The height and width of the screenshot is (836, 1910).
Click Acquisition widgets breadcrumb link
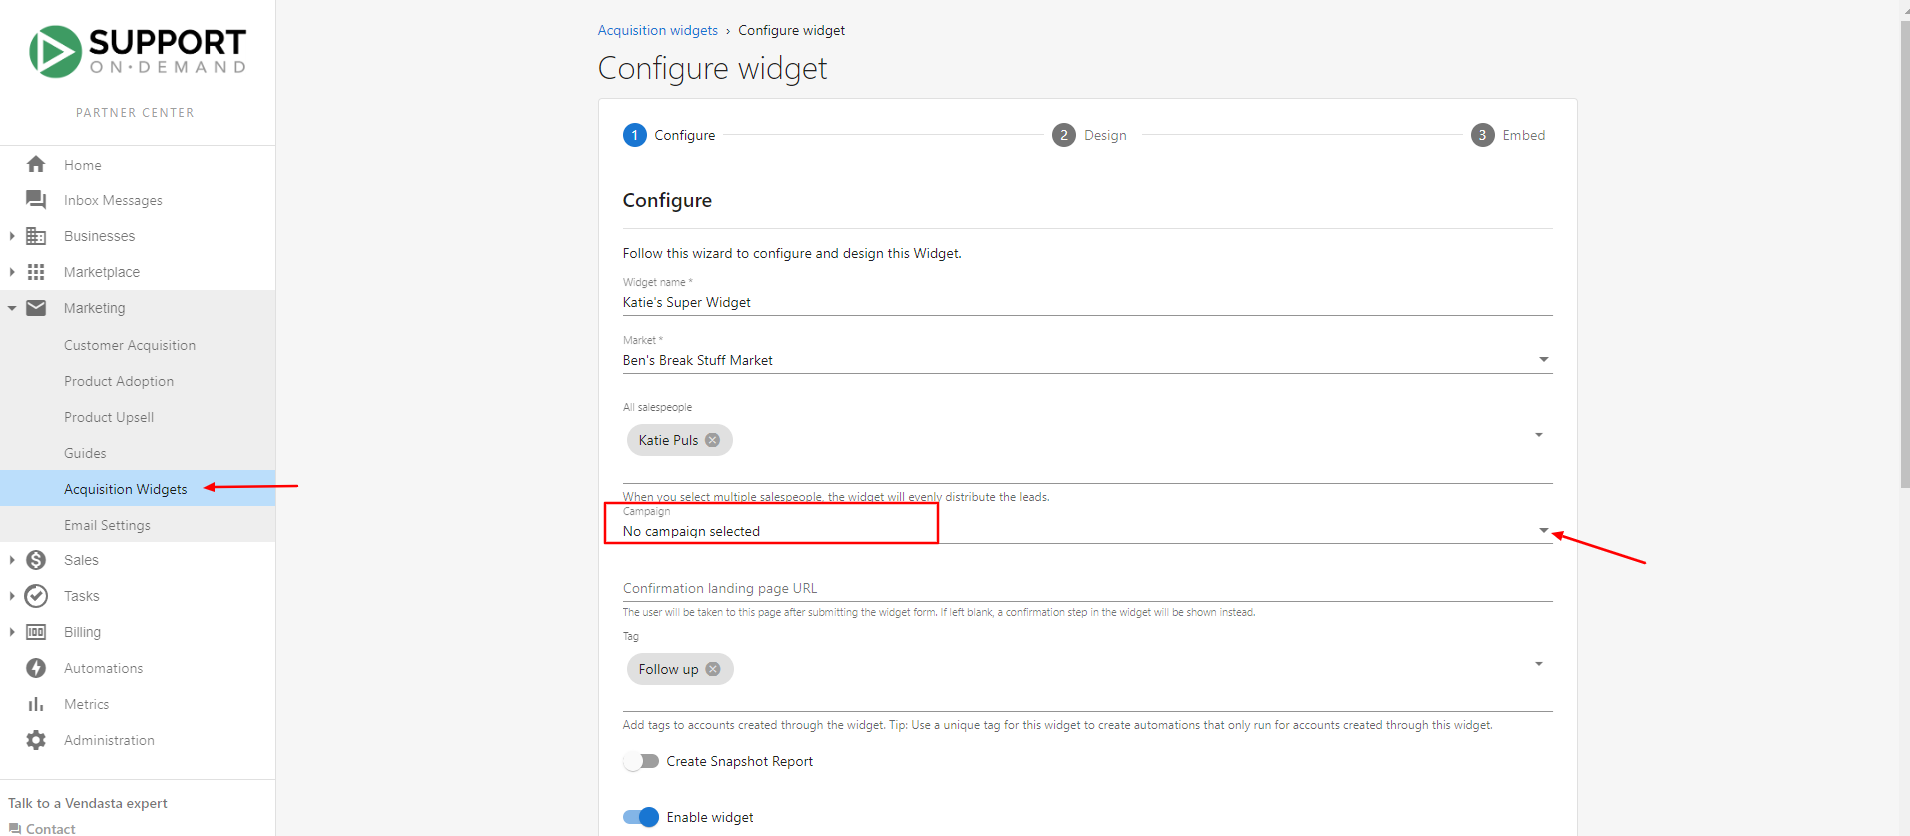(x=657, y=30)
